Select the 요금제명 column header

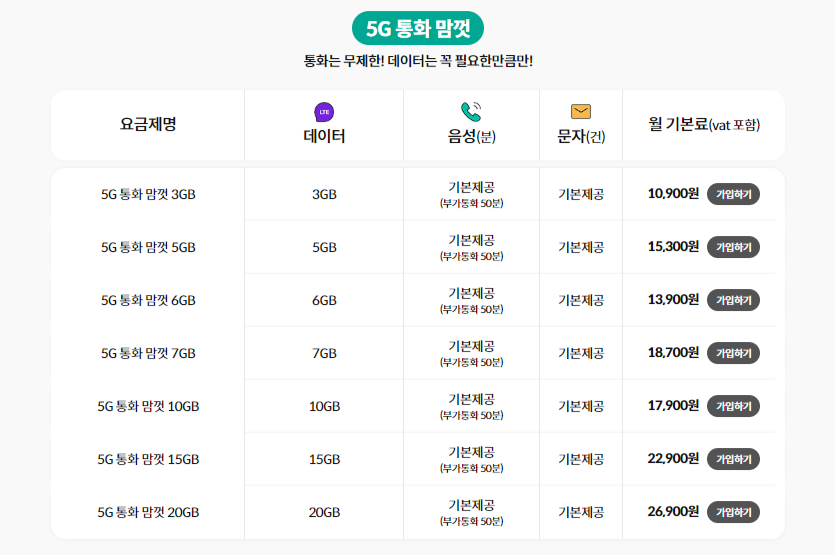148,125
